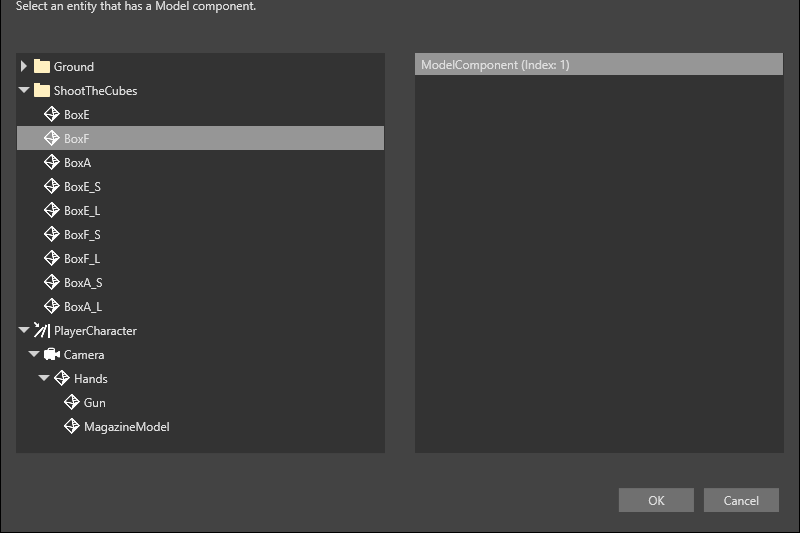Collapse the PlayerCharacter node
The image size is (800, 533).
click(24, 330)
